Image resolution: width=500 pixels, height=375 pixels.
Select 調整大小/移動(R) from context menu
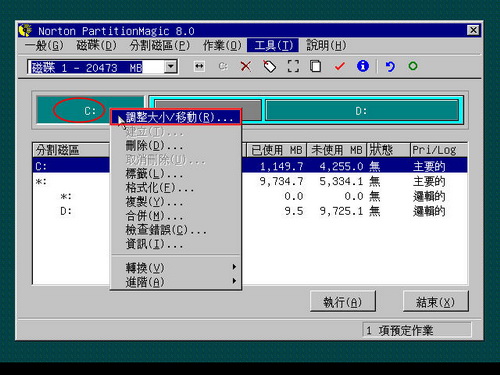175,117
